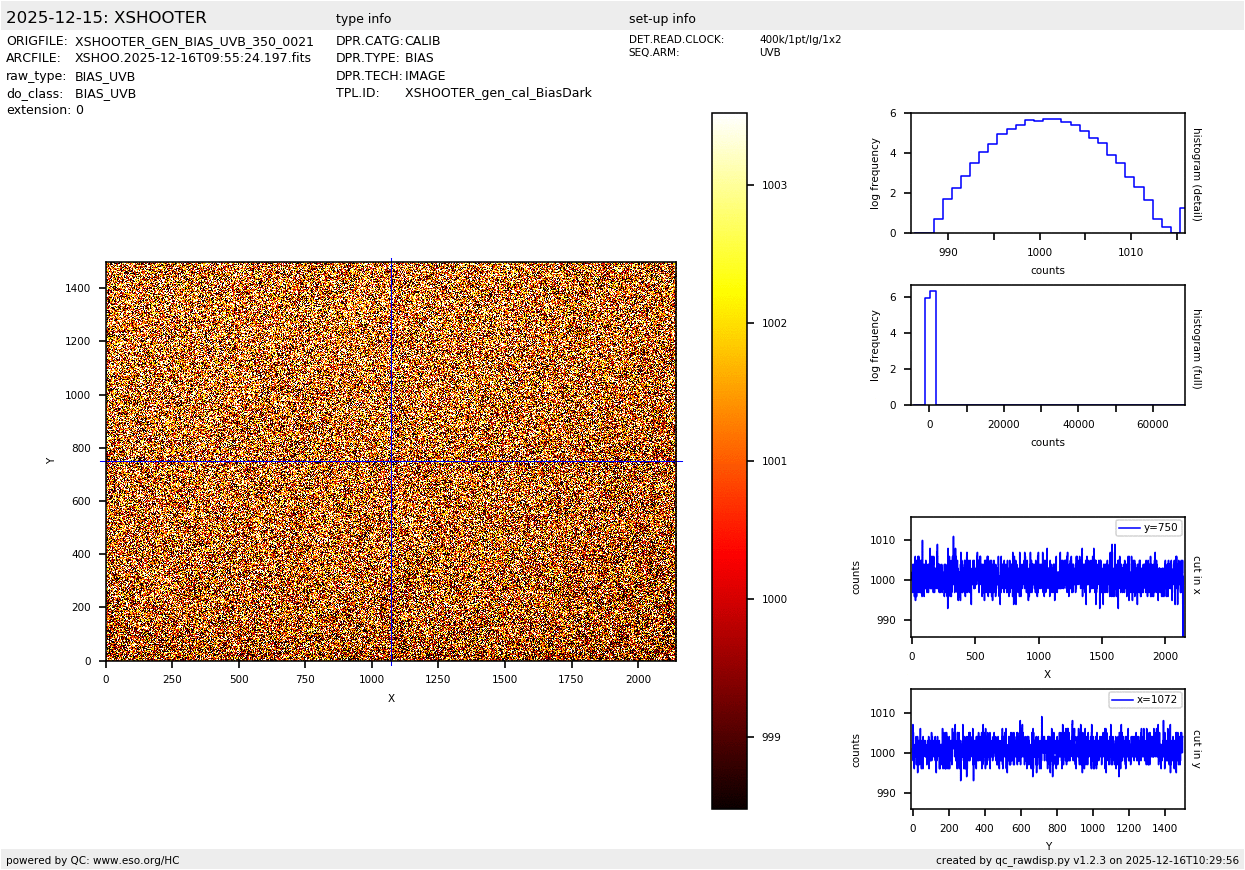The image size is (1245, 870).
Task: Select the 'set-up info' header
Action: 662,19
